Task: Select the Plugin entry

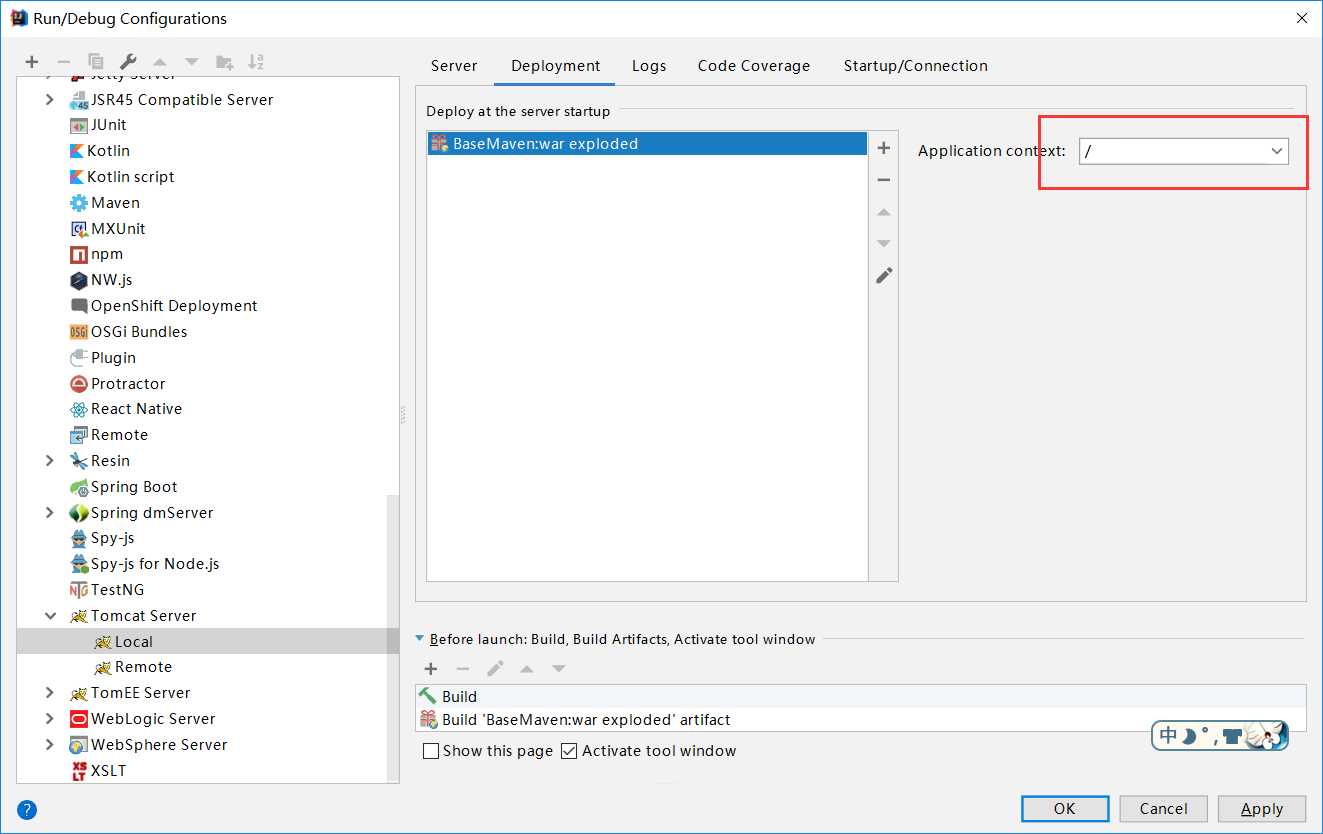Action: point(102,358)
